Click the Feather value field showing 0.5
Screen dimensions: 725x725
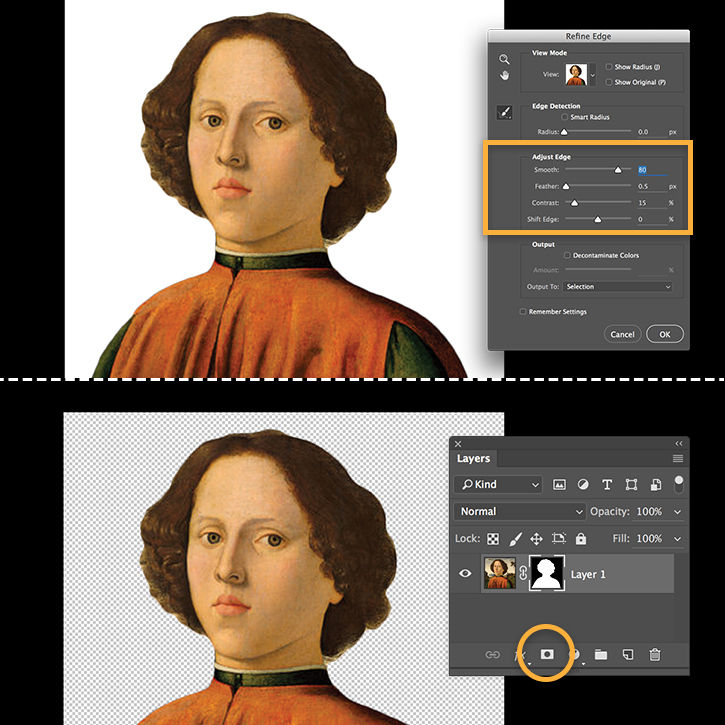tap(651, 186)
